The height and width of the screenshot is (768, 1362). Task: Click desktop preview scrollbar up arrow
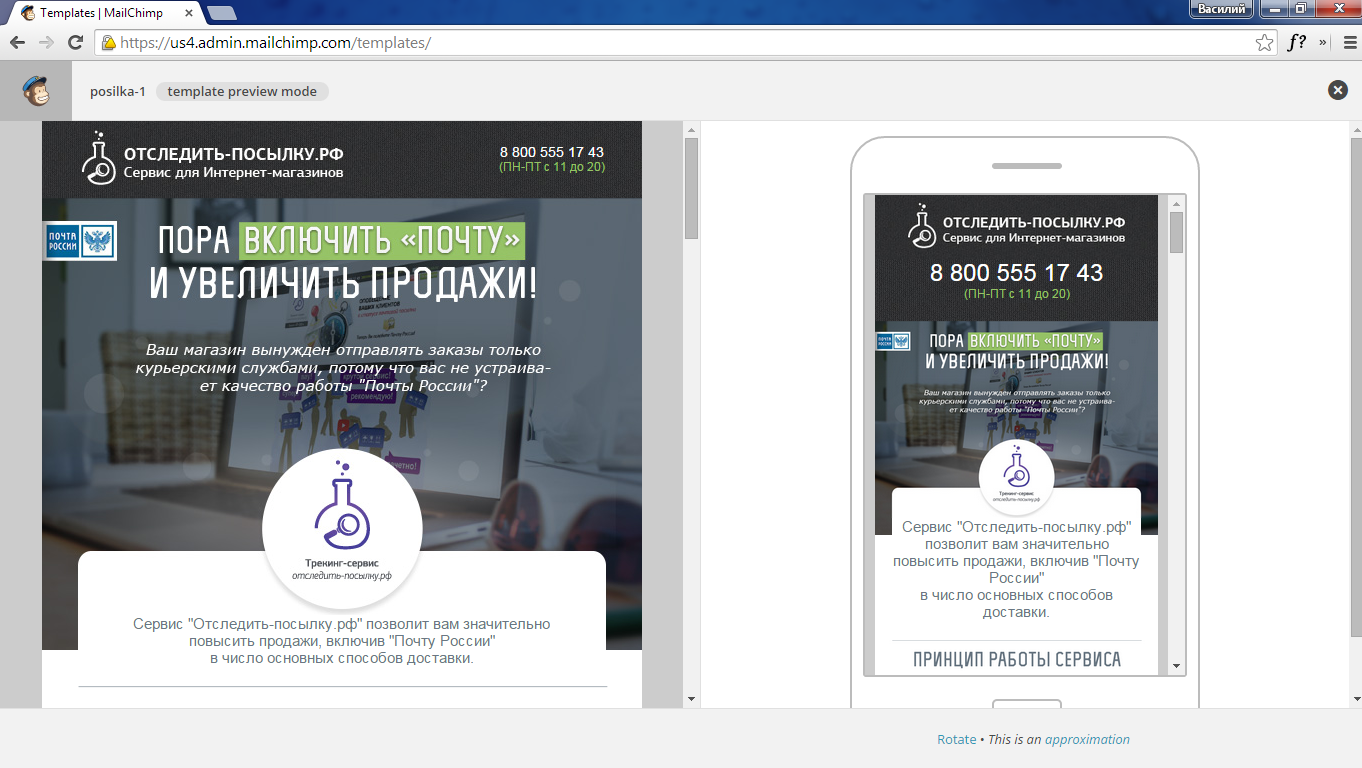[691, 130]
